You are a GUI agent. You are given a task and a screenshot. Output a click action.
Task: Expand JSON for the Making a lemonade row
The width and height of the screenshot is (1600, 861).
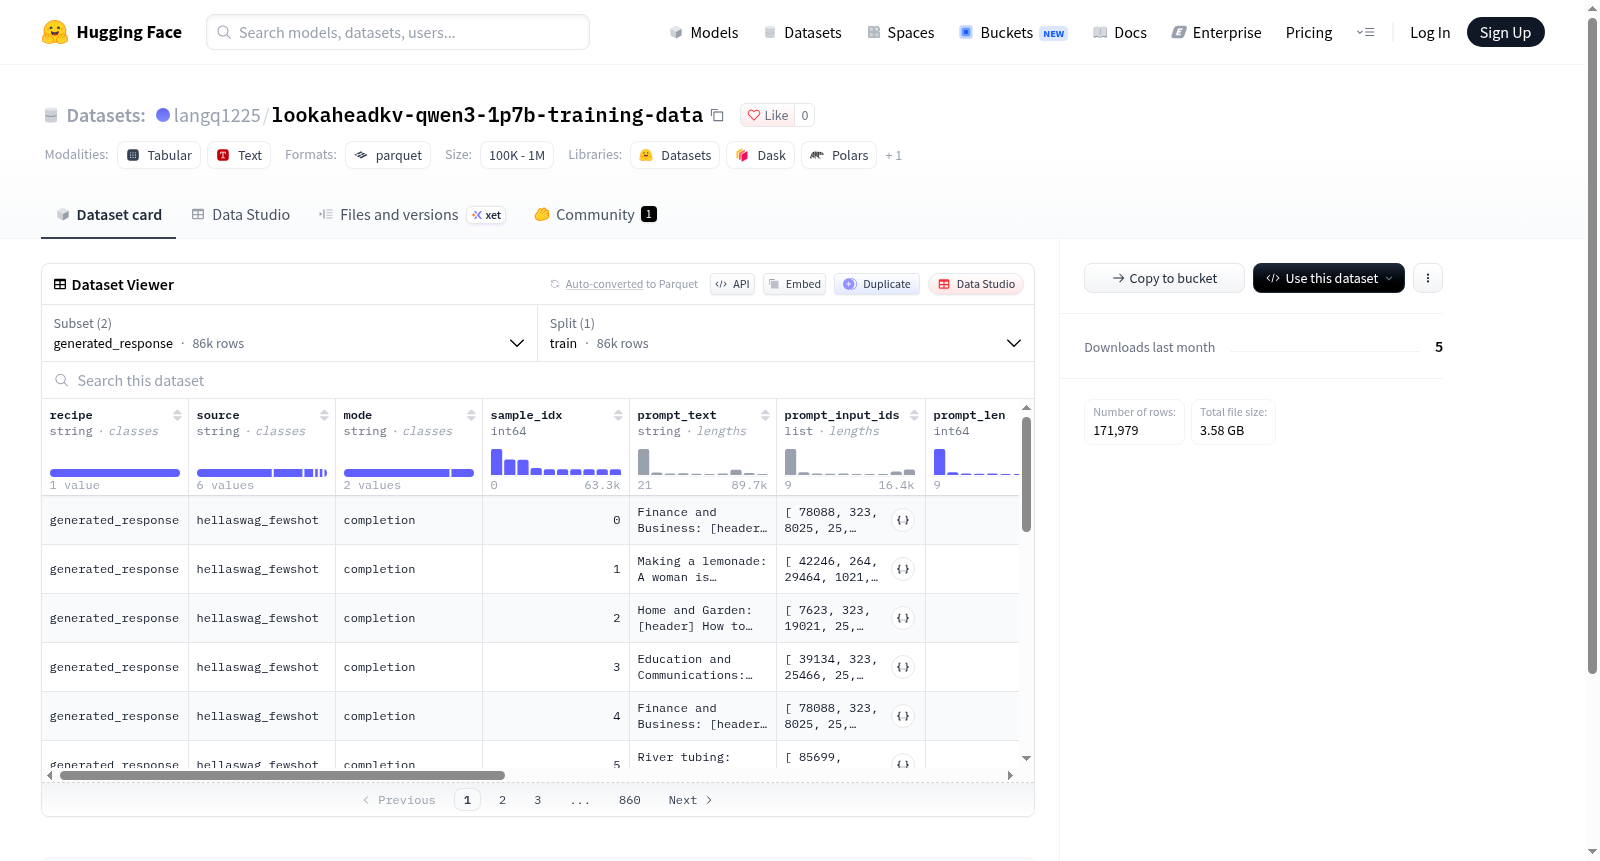903,569
